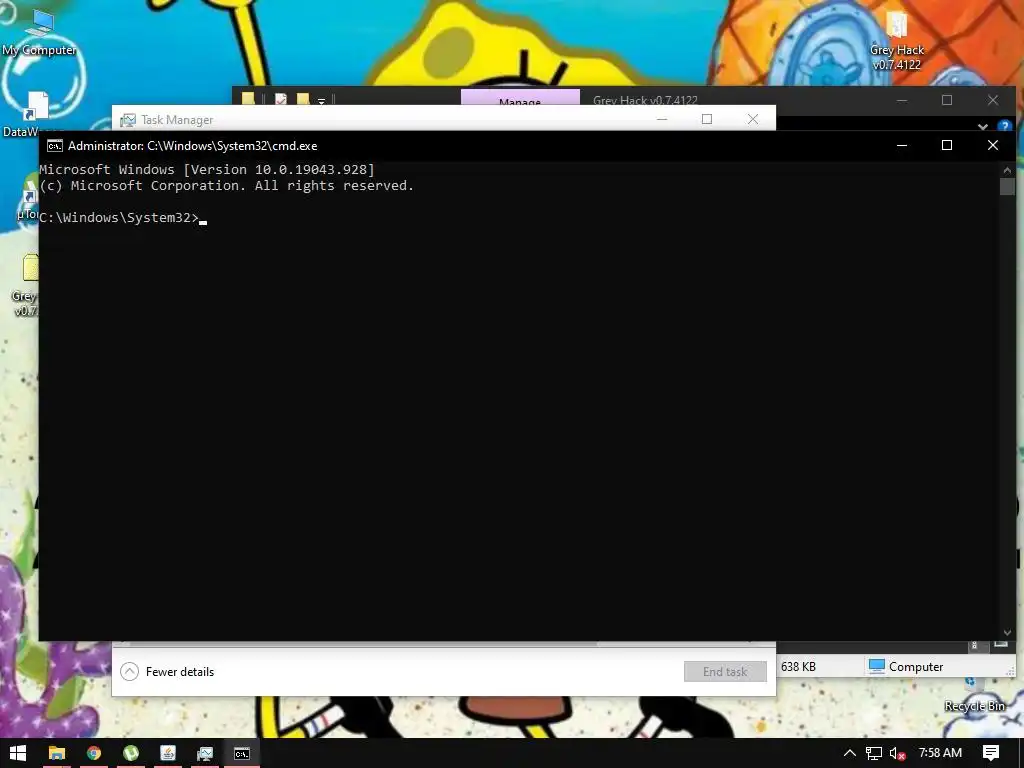
Task: Minimize the Grey Hack Explorer window
Action: tap(902, 100)
